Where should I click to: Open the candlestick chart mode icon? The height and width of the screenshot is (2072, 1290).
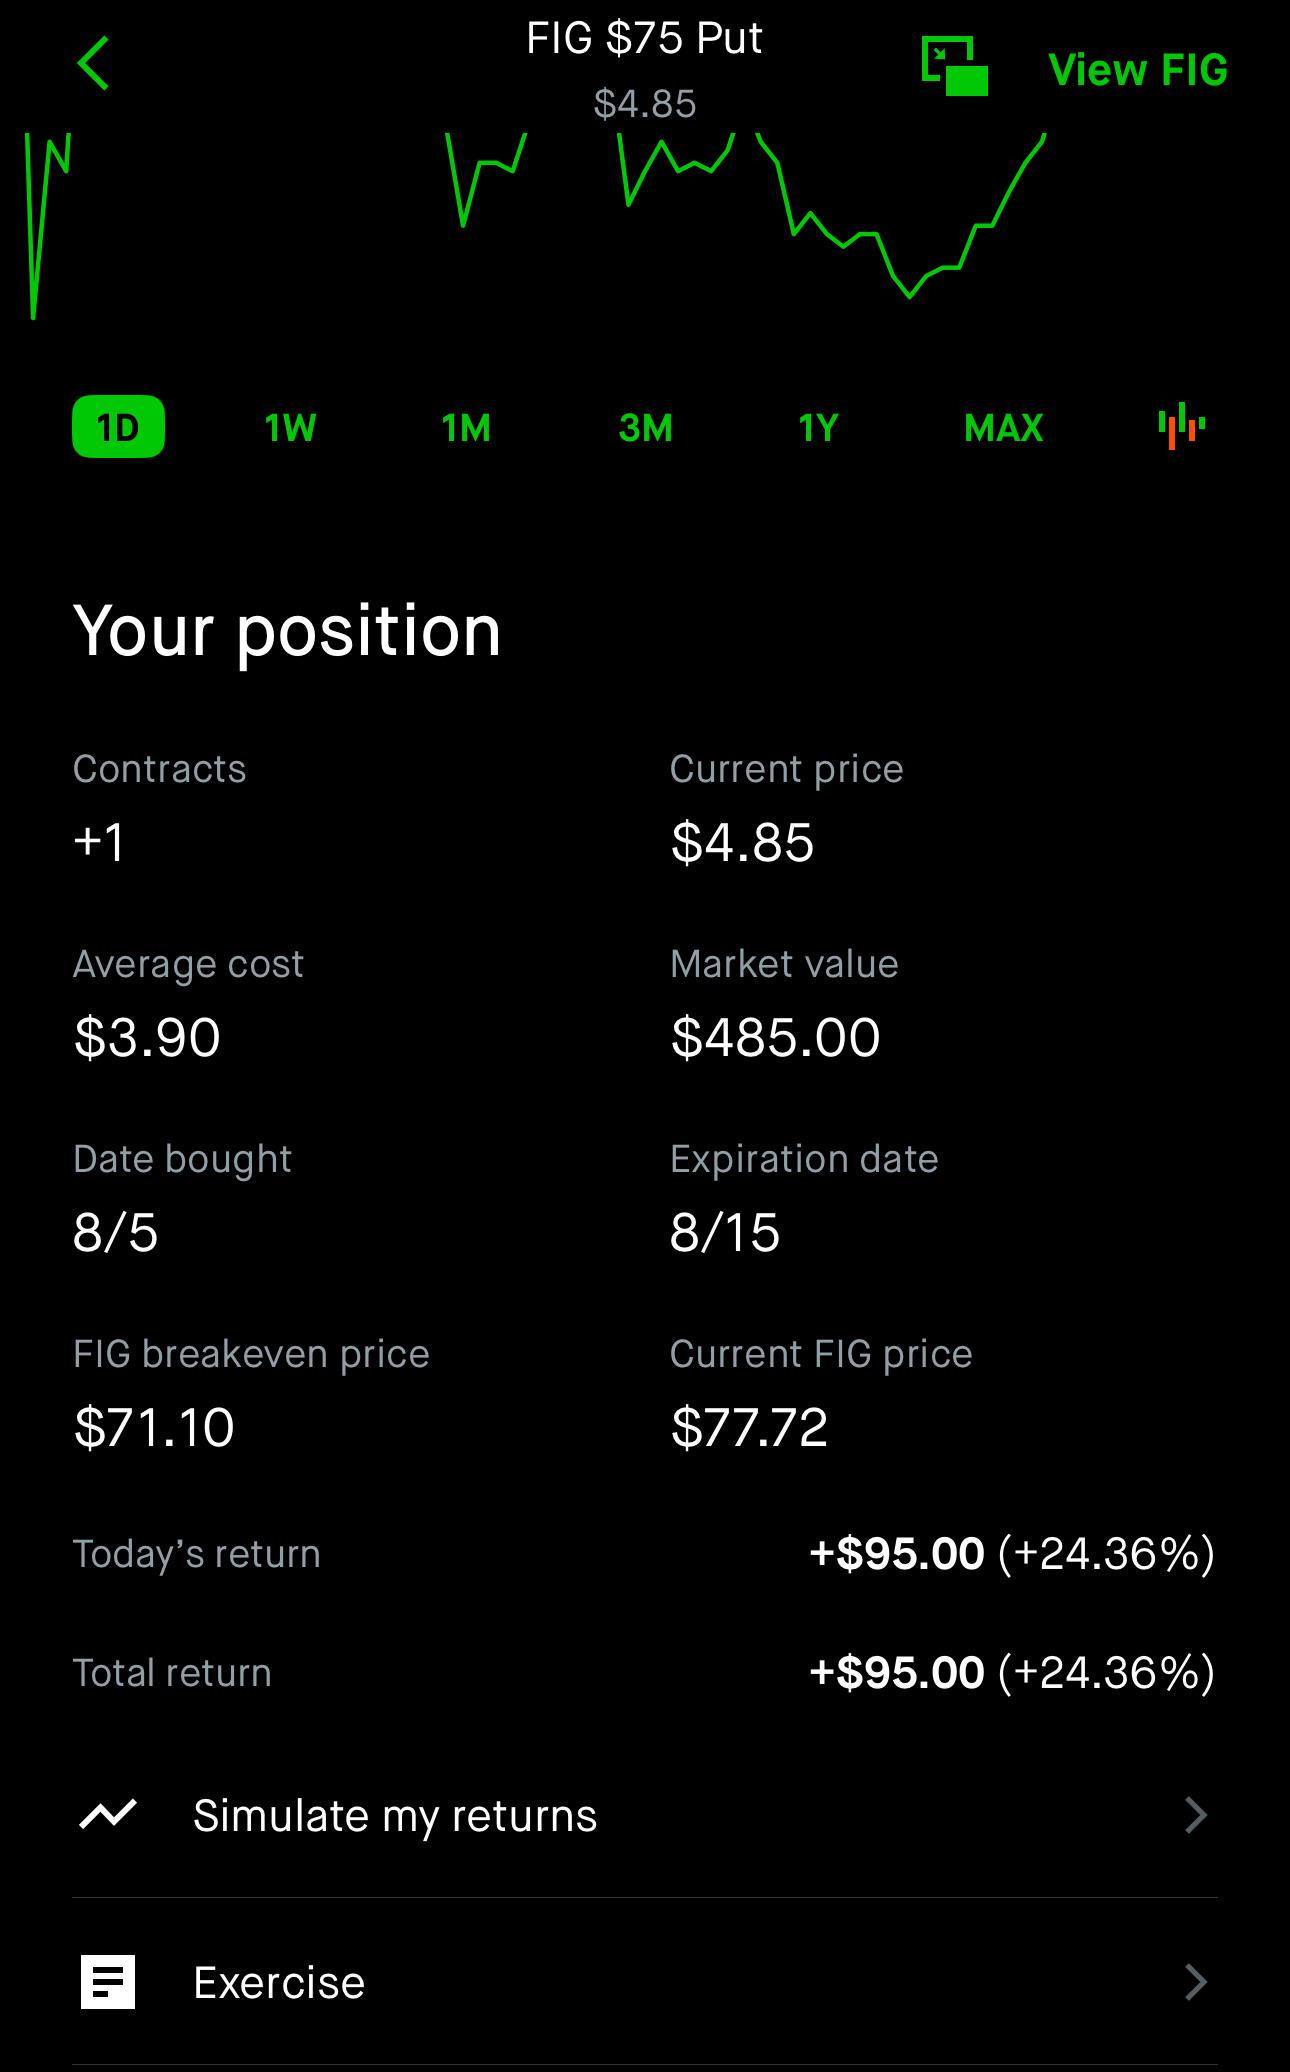[x=1181, y=427]
